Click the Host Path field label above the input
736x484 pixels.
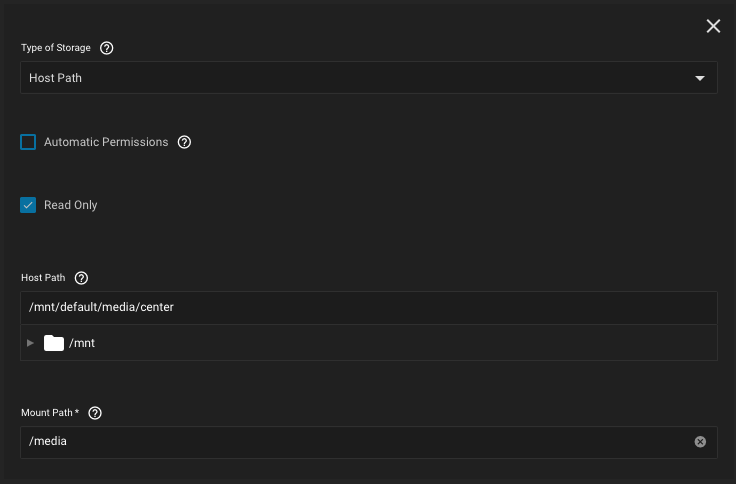43,278
